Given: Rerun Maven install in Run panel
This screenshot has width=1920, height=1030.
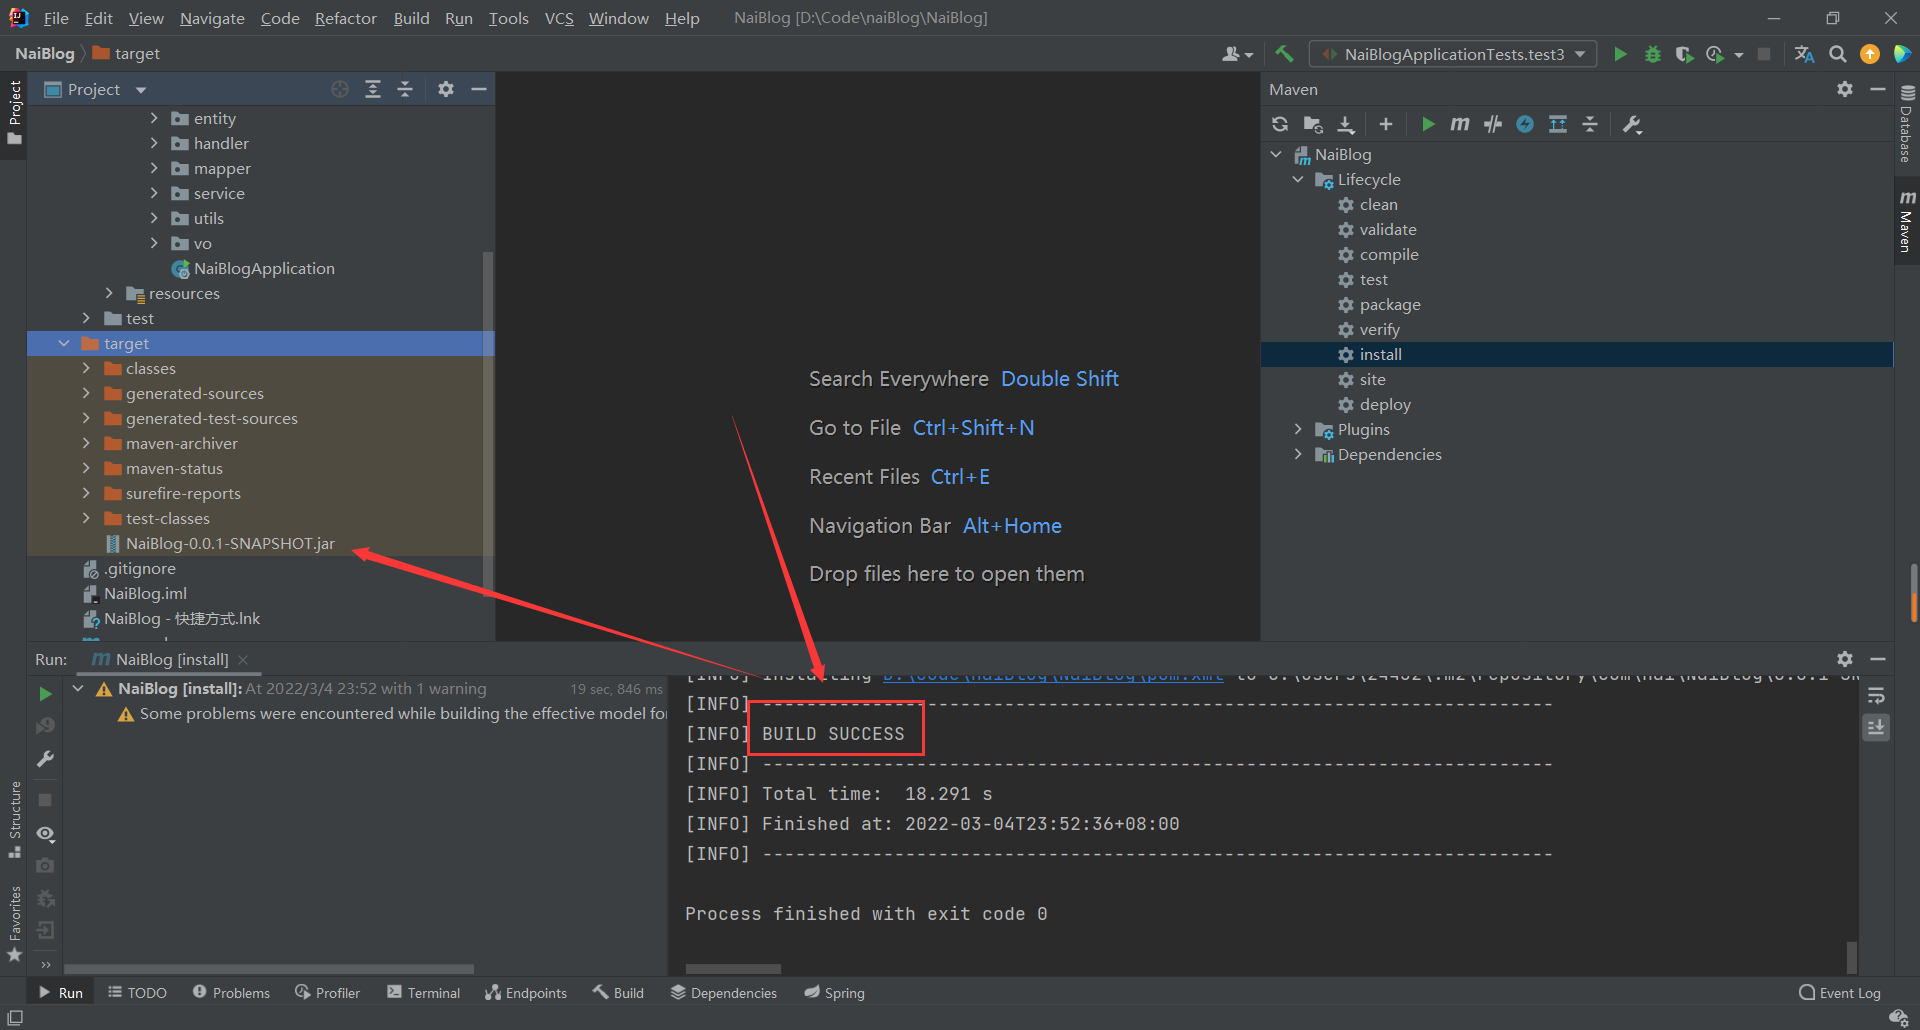Looking at the screenshot, I should tap(45, 693).
